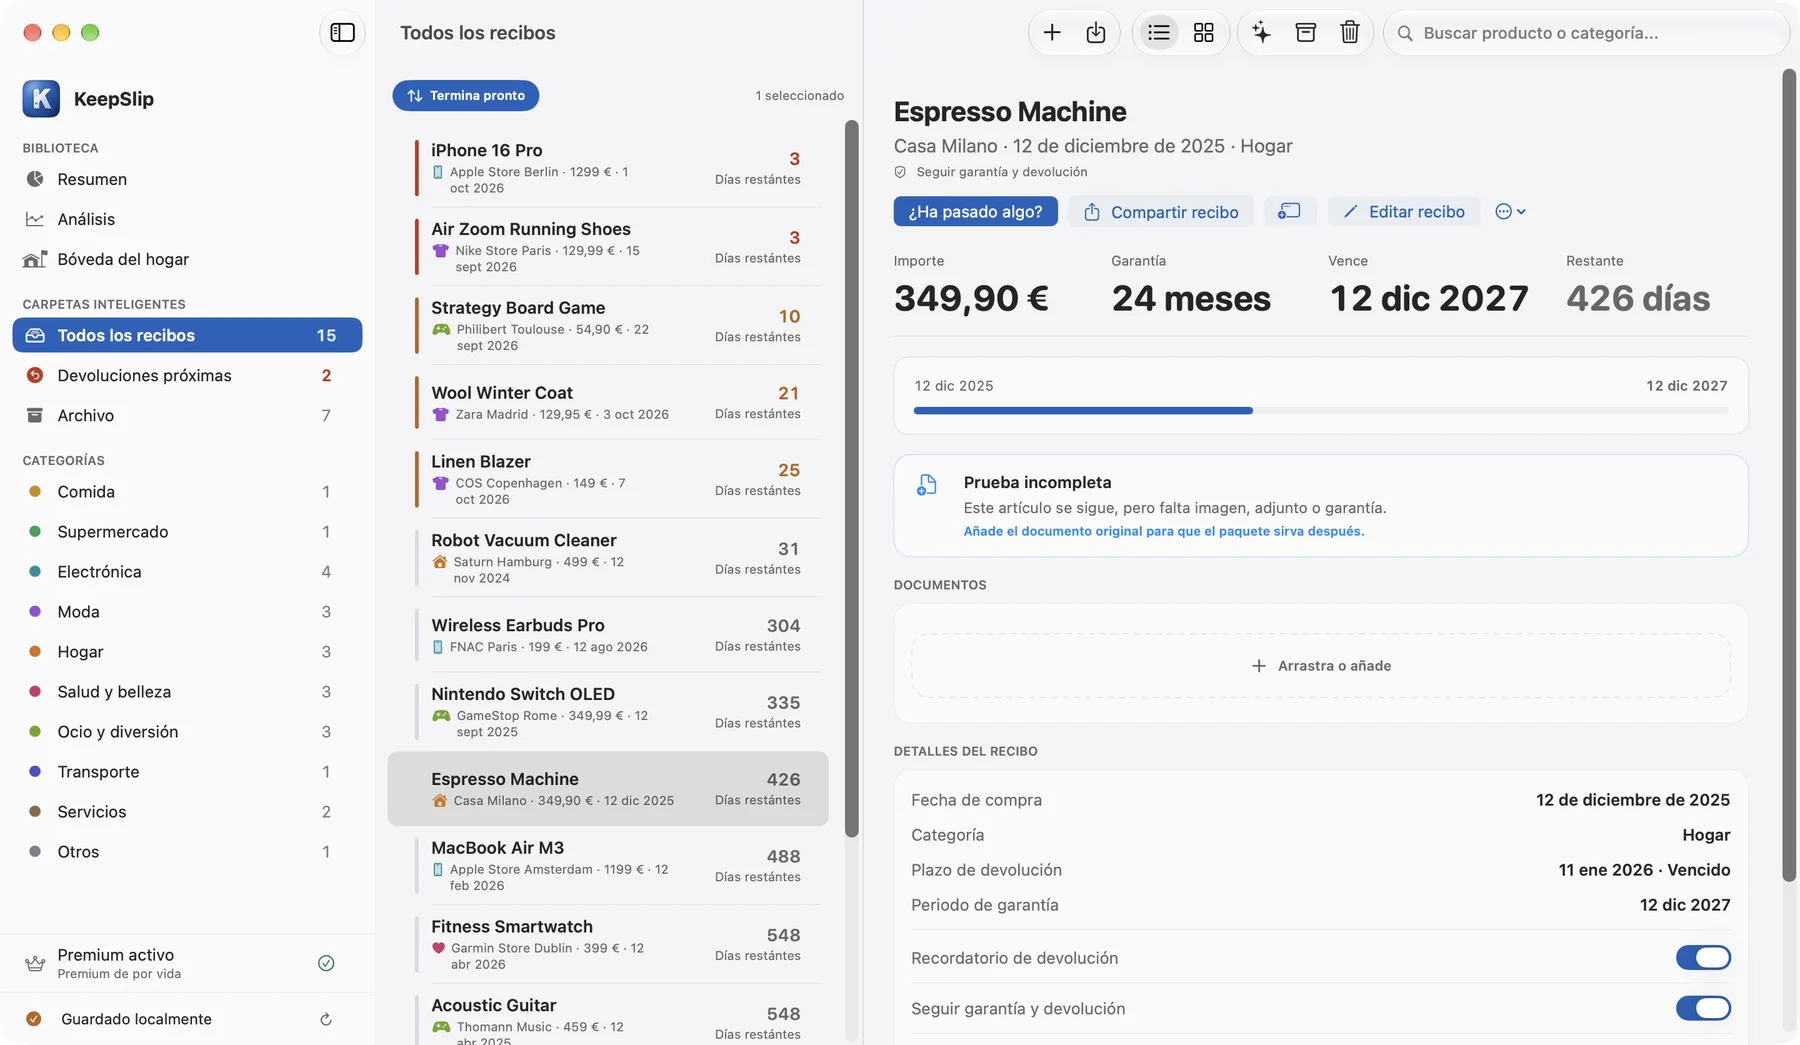The height and width of the screenshot is (1045, 1800).
Task: Toggle Seguir garantía y devolución switch
Action: tap(1703, 1008)
